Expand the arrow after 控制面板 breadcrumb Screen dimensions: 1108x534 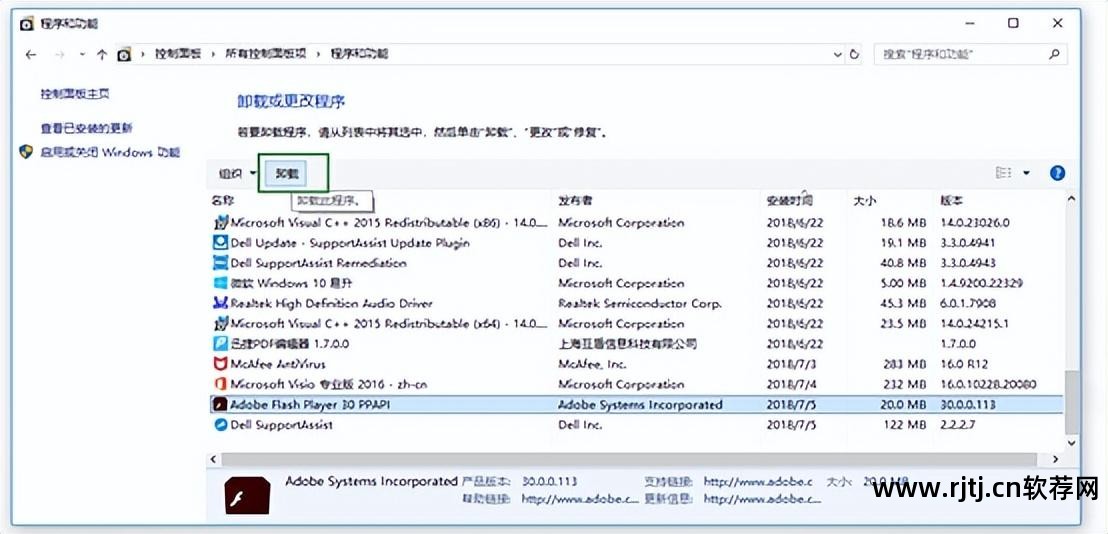click(x=213, y=54)
